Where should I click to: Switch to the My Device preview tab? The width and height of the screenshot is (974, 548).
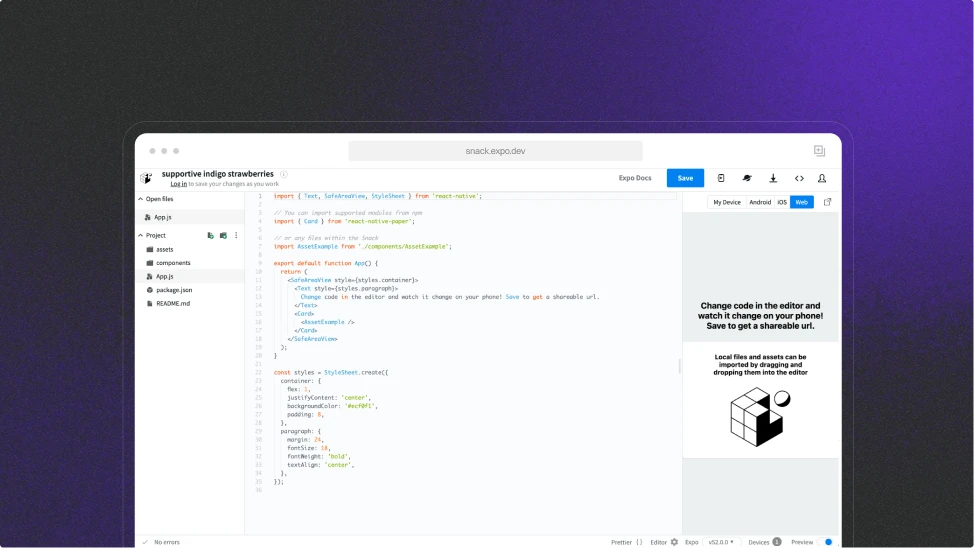click(727, 202)
